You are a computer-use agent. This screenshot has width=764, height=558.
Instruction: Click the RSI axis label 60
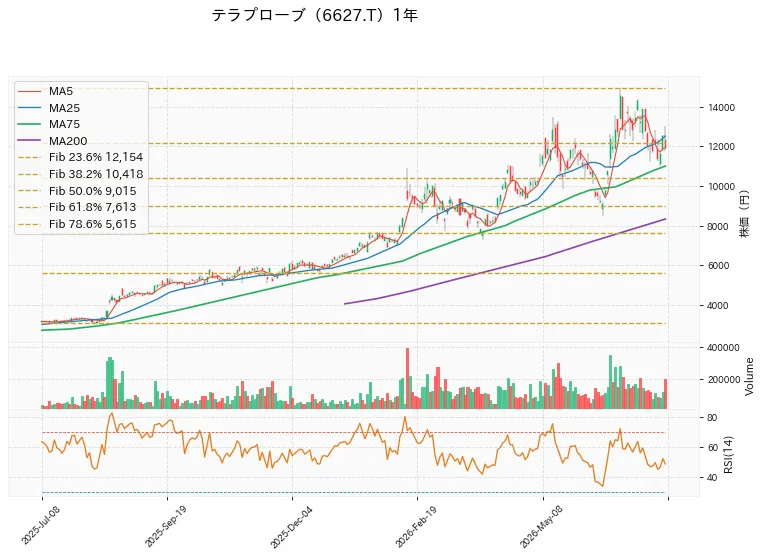(712, 447)
